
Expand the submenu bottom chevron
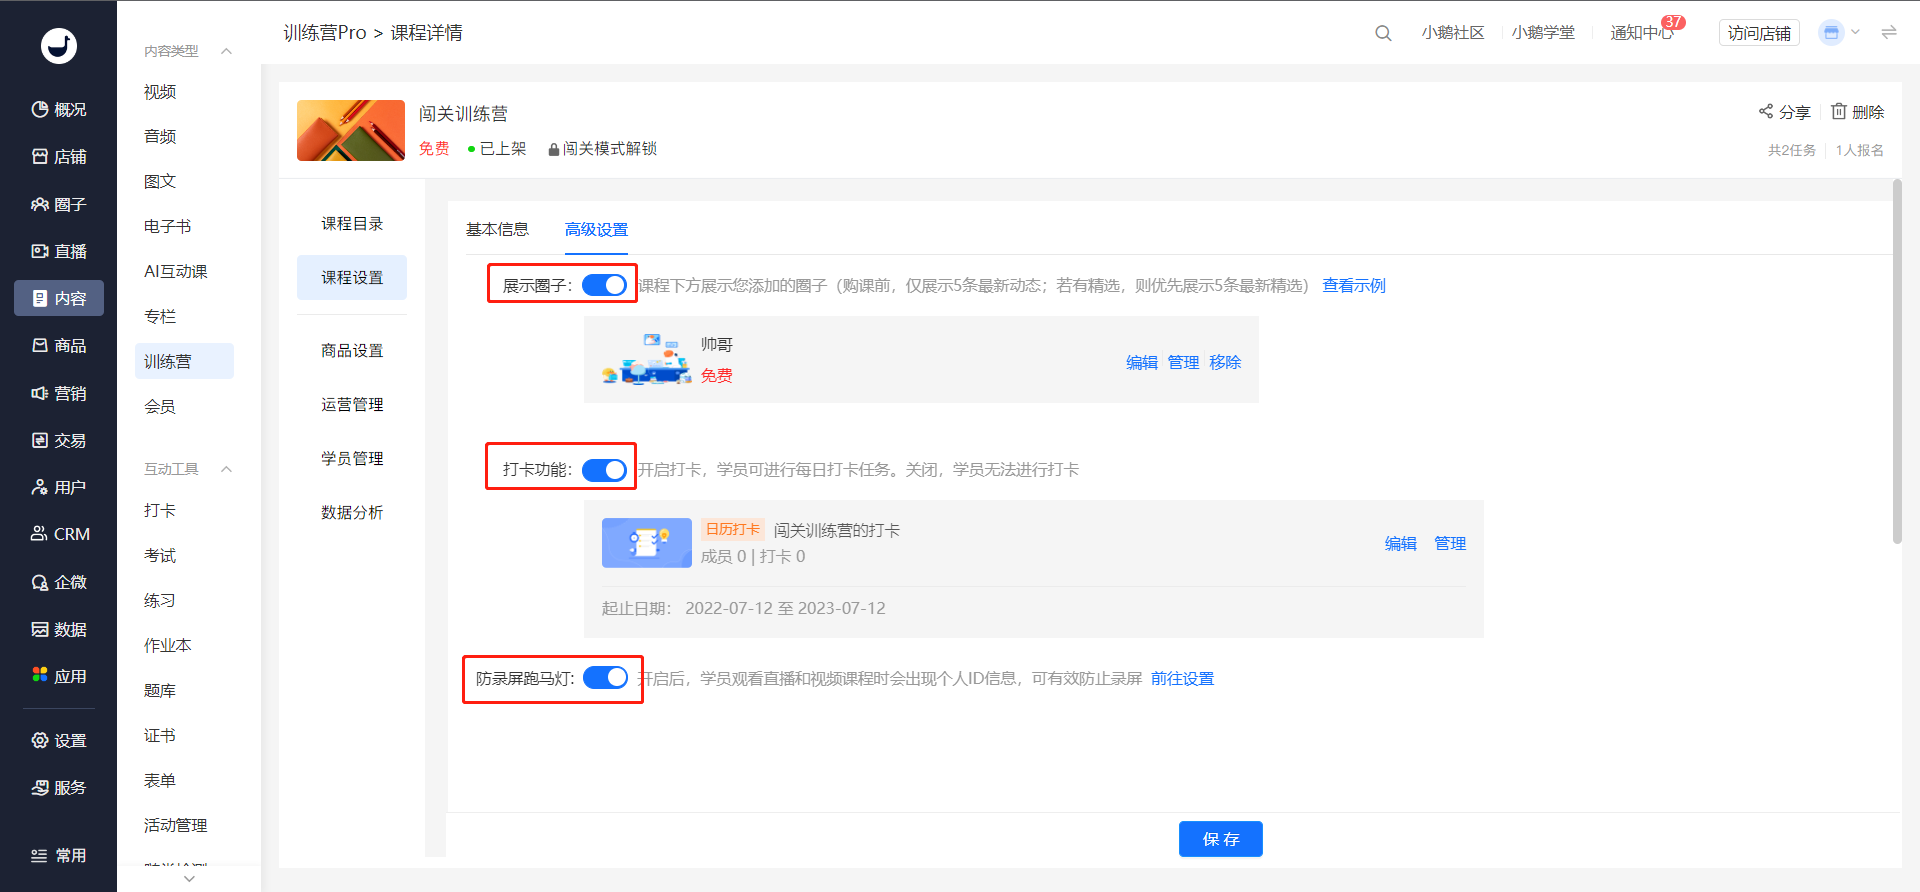(189, 879)
